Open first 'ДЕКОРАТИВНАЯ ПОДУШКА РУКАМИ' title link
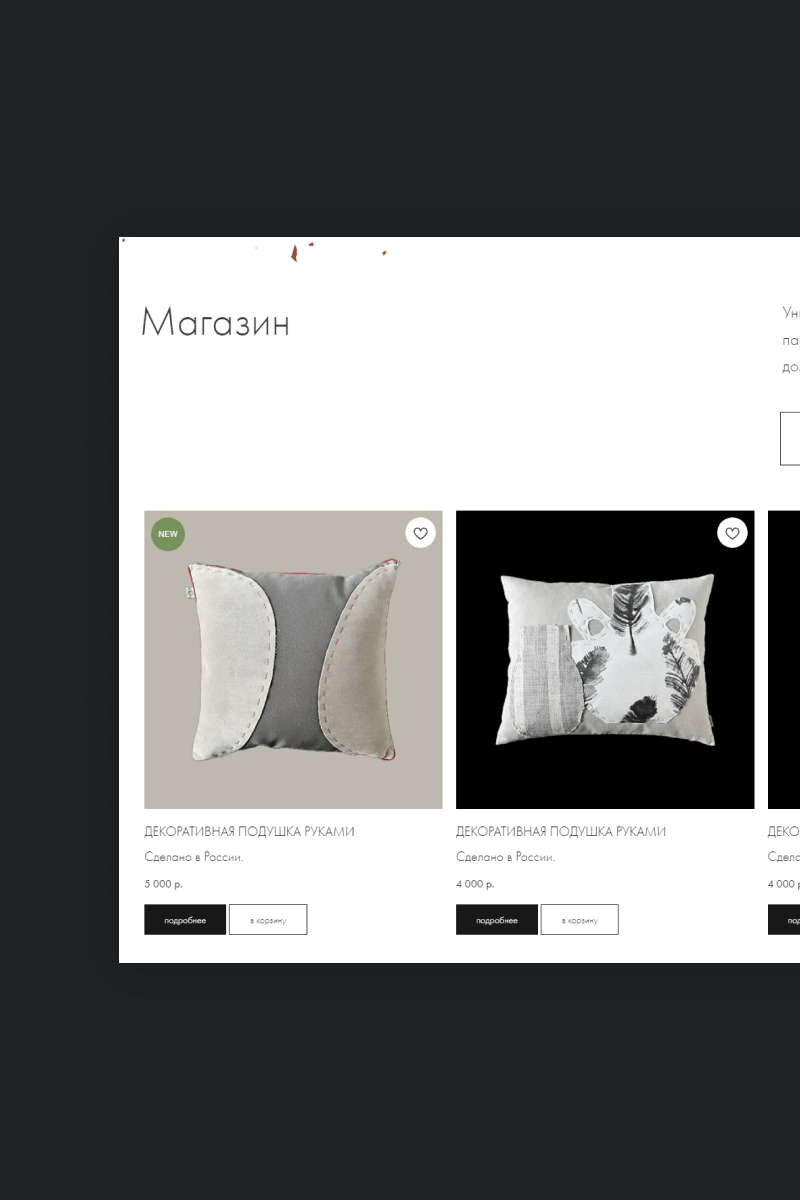800x1200 pixels. 249,832
